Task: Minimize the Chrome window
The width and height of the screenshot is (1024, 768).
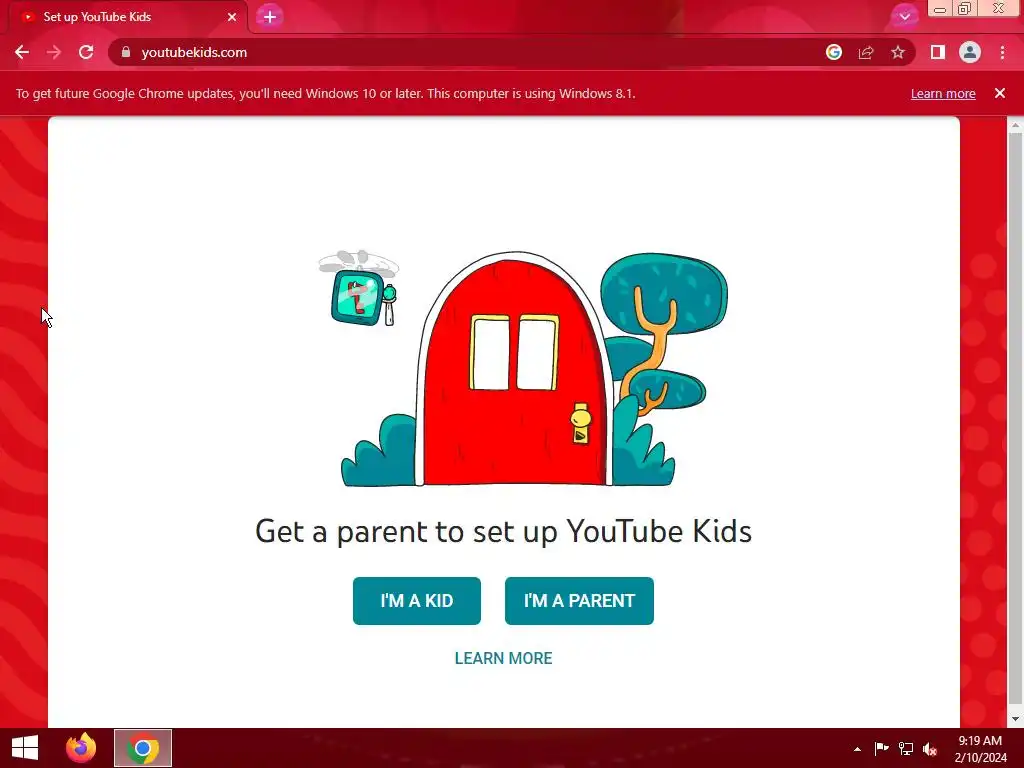Action: [x=940, y=9]
